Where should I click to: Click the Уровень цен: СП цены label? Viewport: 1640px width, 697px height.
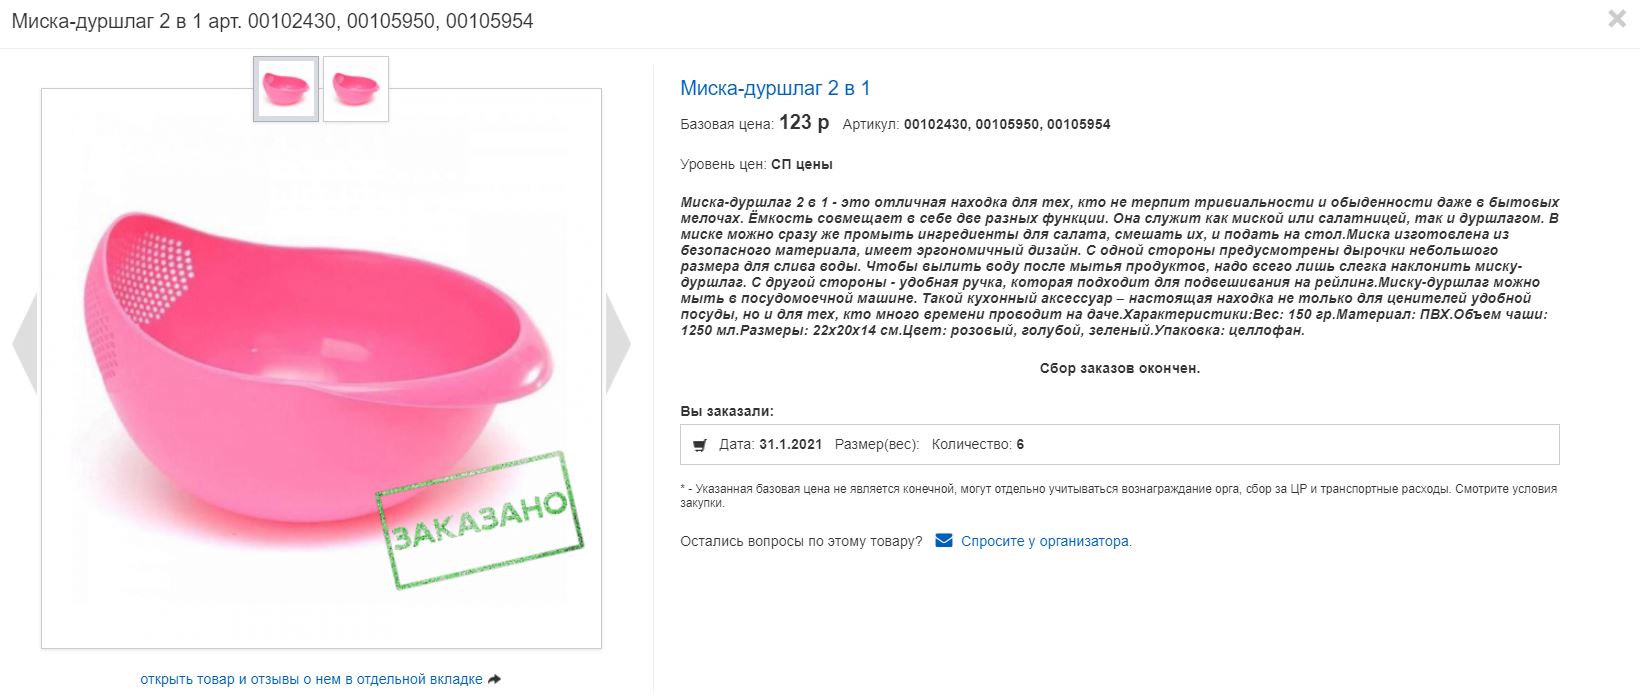click(x=756, y=164)
